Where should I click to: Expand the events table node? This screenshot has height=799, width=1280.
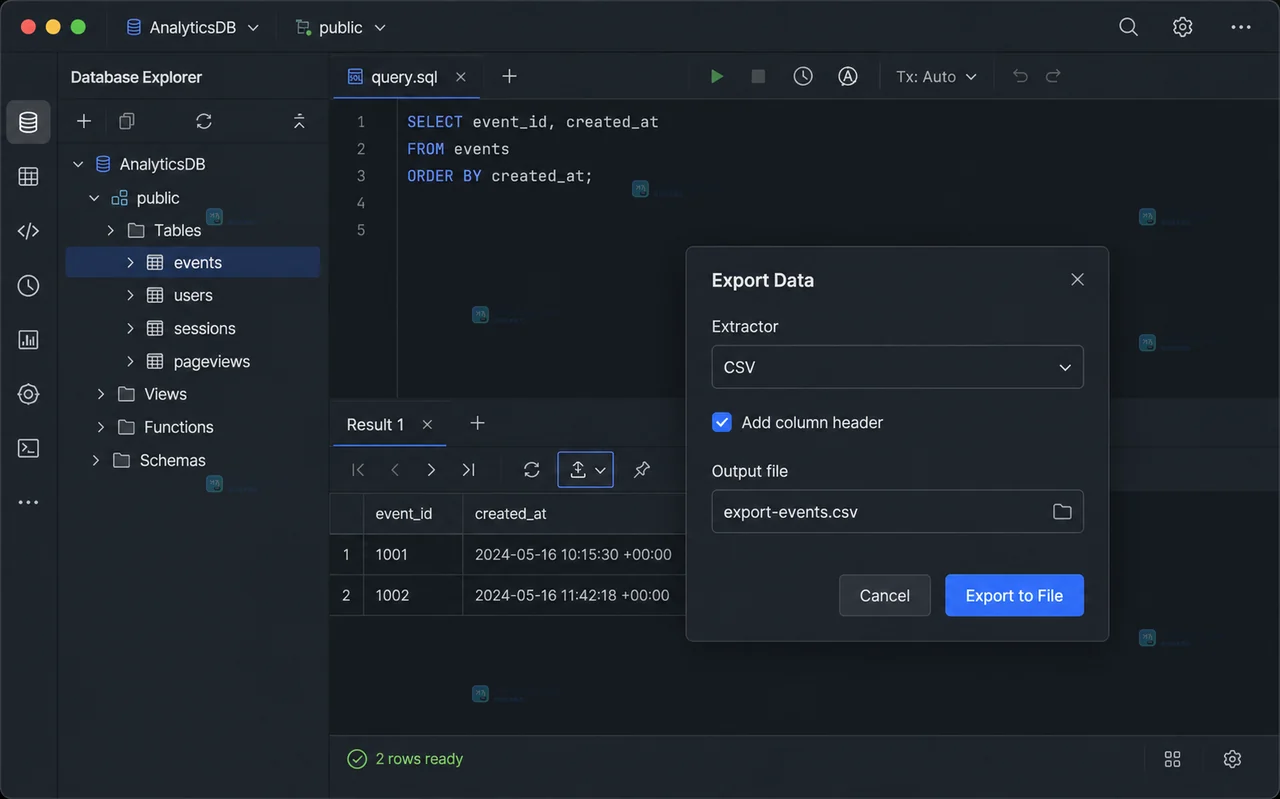[x=130, y=262]
